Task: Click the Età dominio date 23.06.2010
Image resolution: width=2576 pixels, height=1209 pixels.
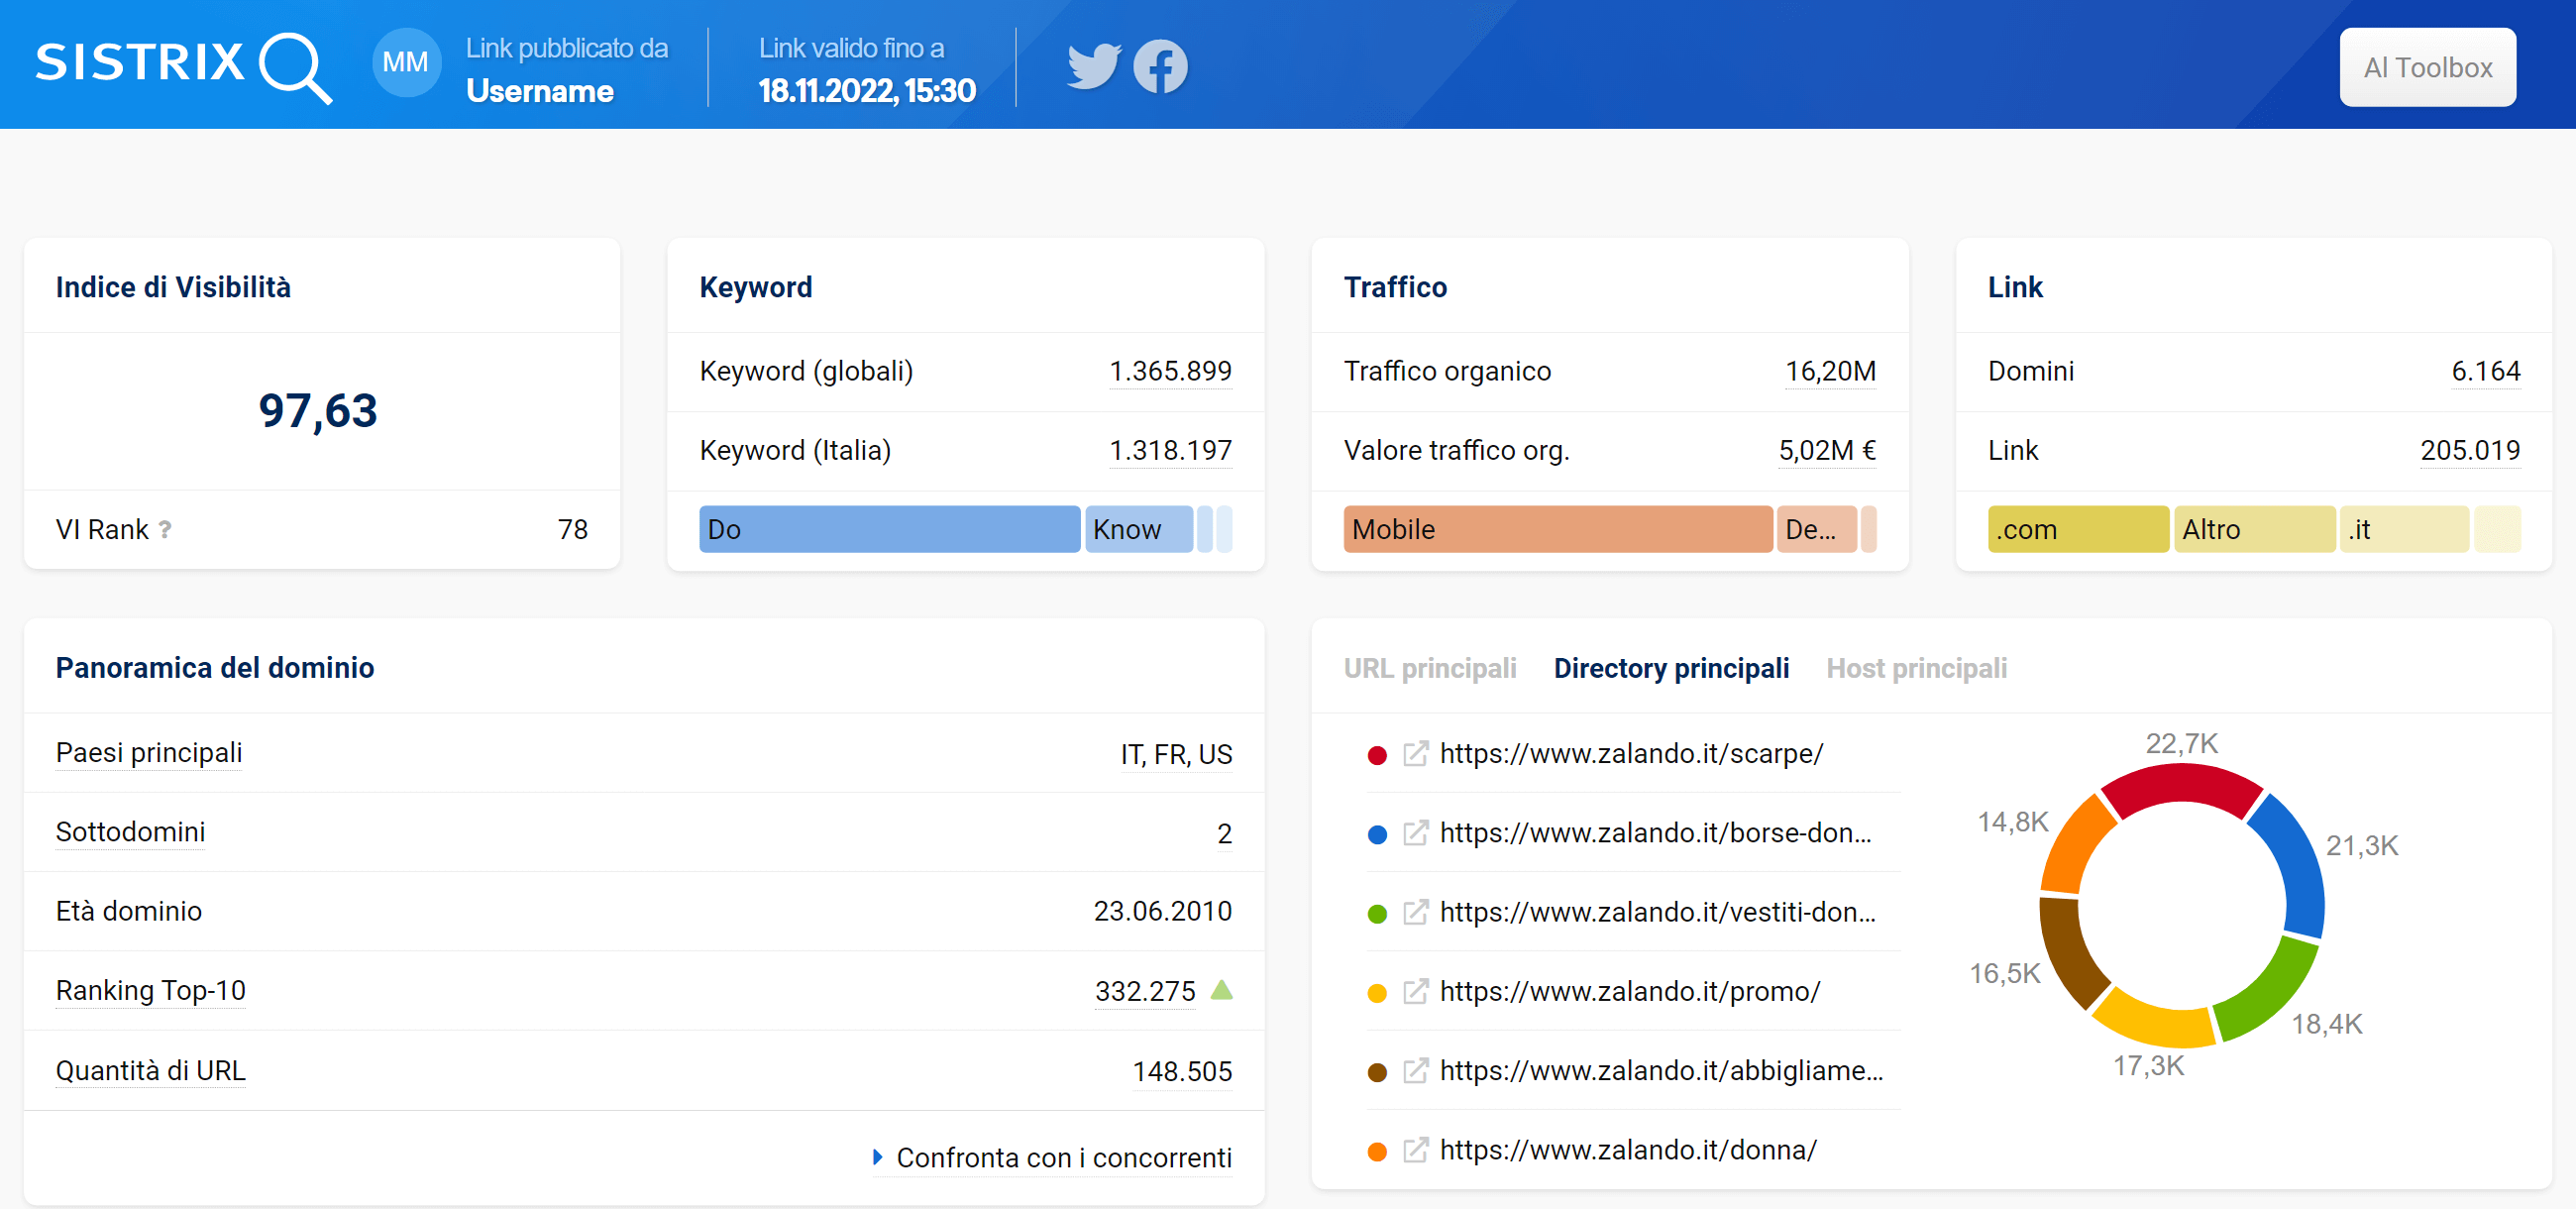Action: (1162, 911)
